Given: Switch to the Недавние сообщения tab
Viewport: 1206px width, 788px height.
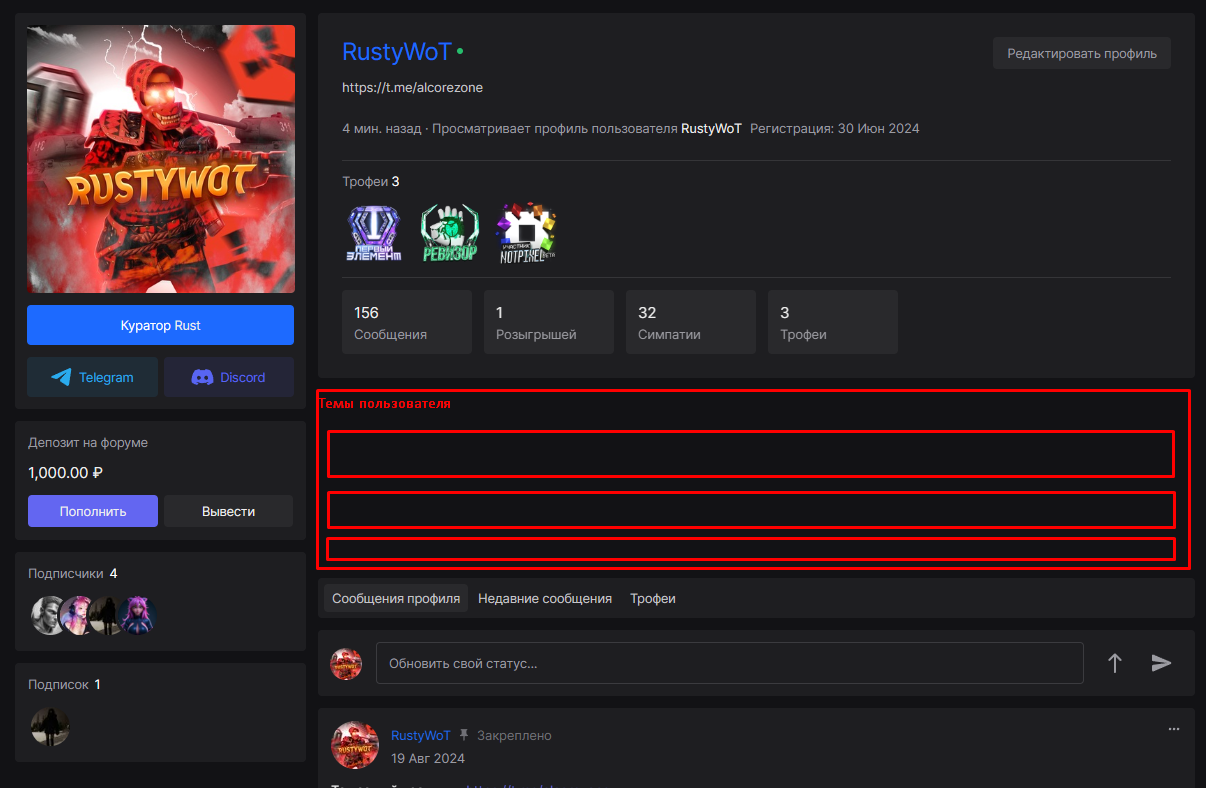Looking at the screenshot, I should click(x=545, y=598).
